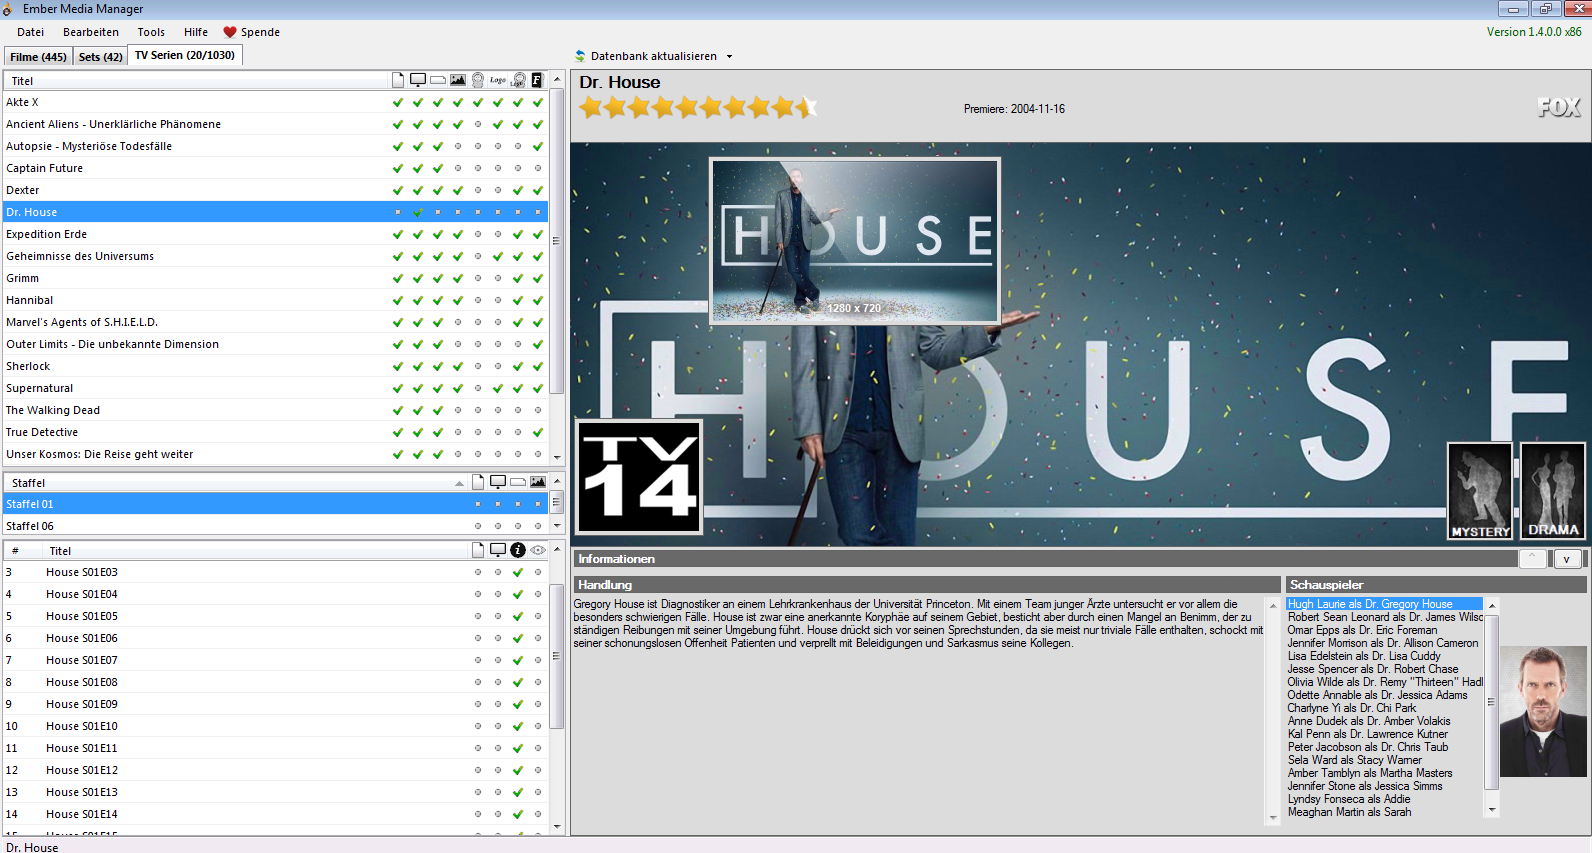Viewport: 1592px width, 853px height.
Task: Click the page icon in the episode list header
Action: pos(478,550)
